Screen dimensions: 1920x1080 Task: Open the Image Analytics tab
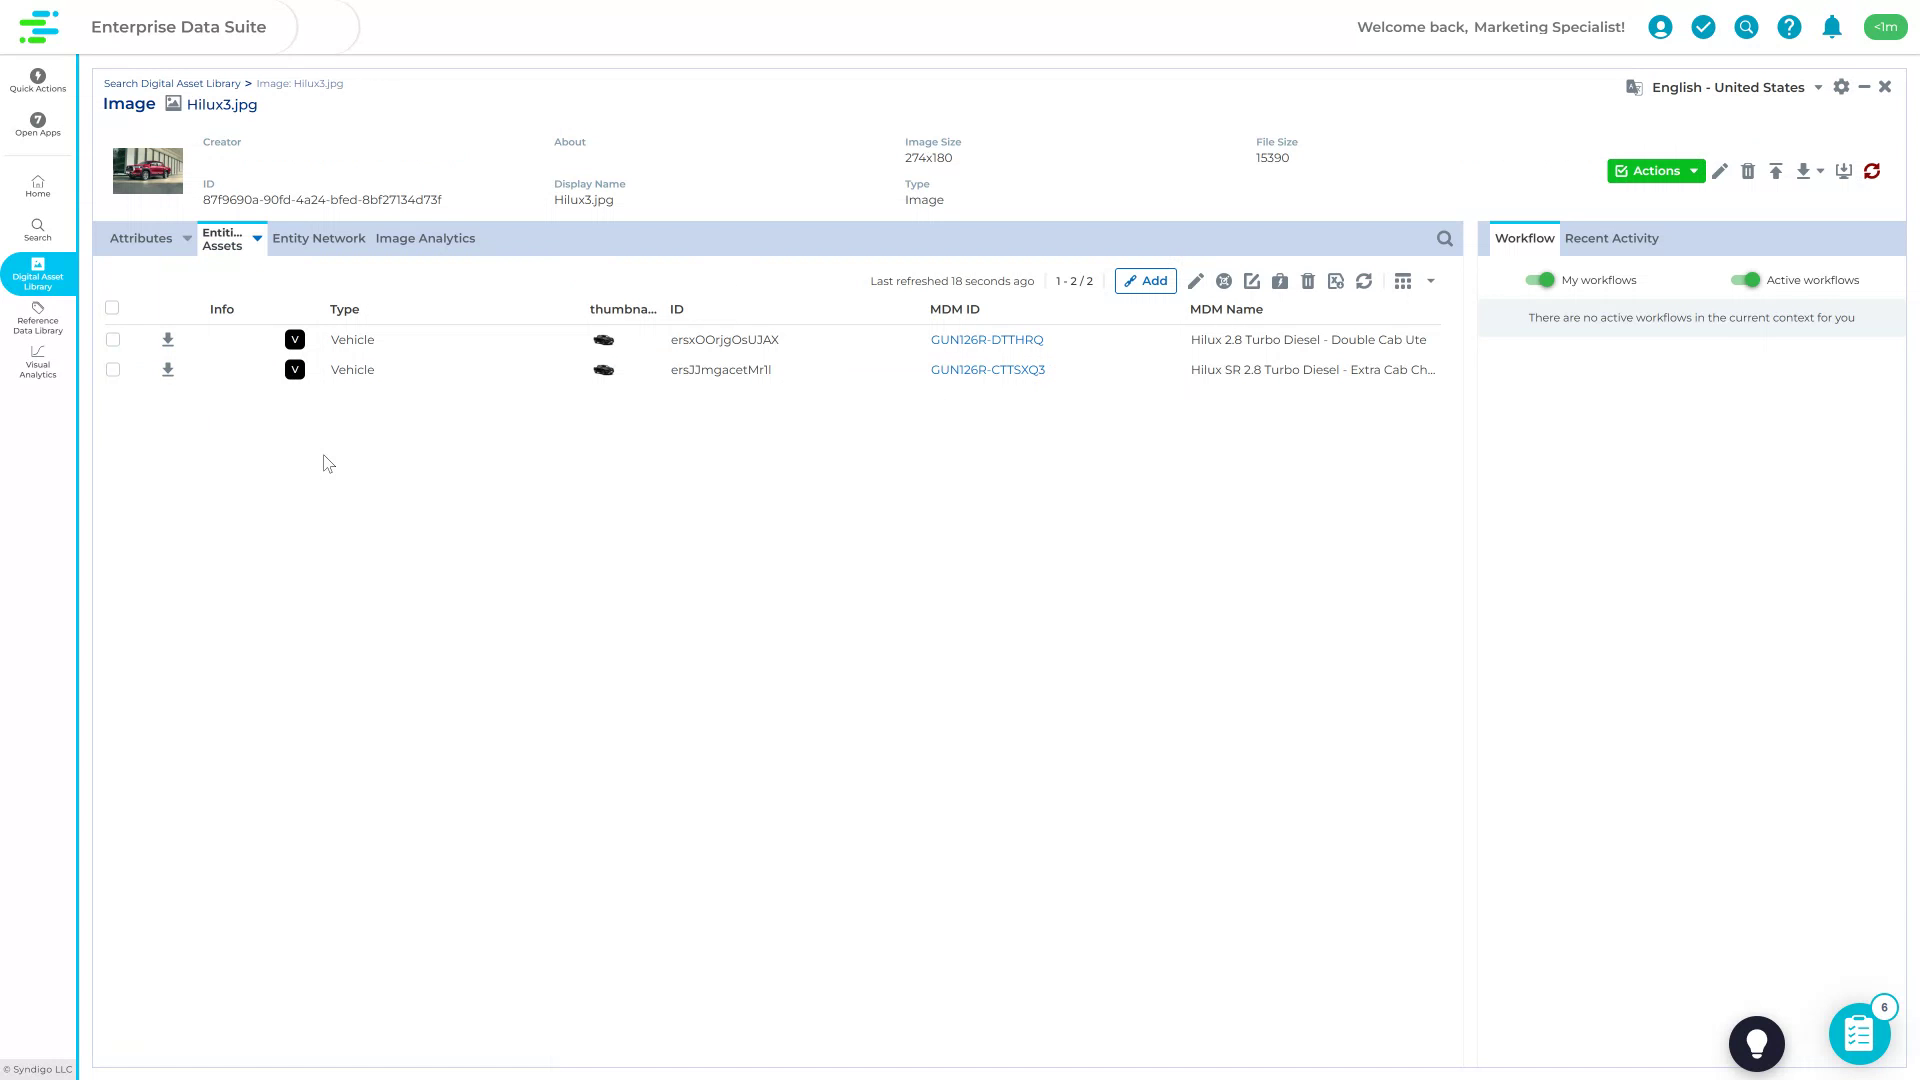pos(425,238)
